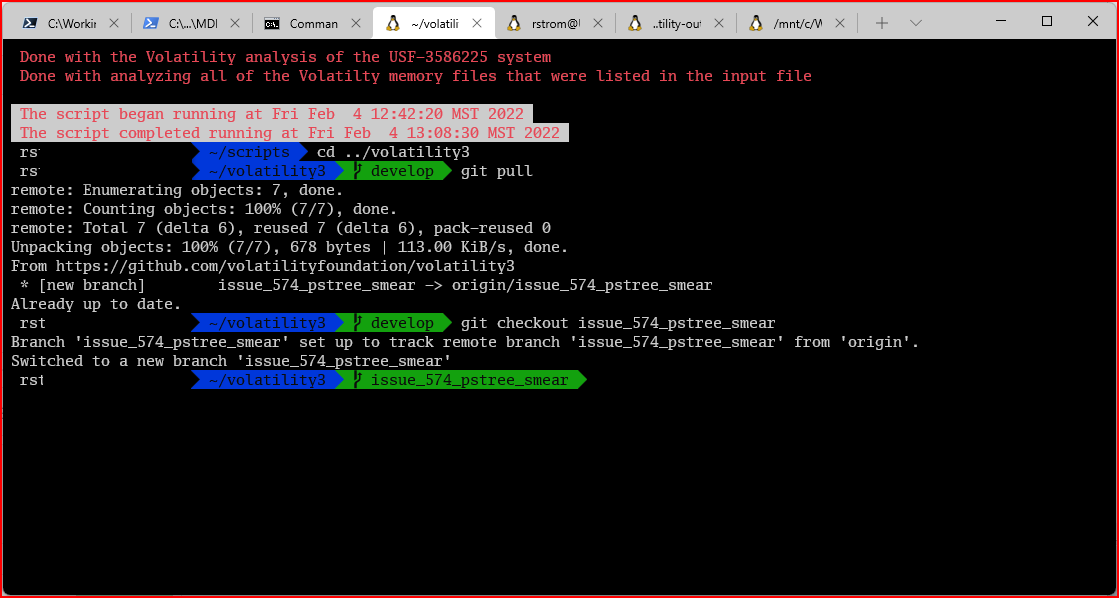This screenshot has height=598, width=1119.
Task: Open the new tab dropdown chevron
Action: point(916,21)
